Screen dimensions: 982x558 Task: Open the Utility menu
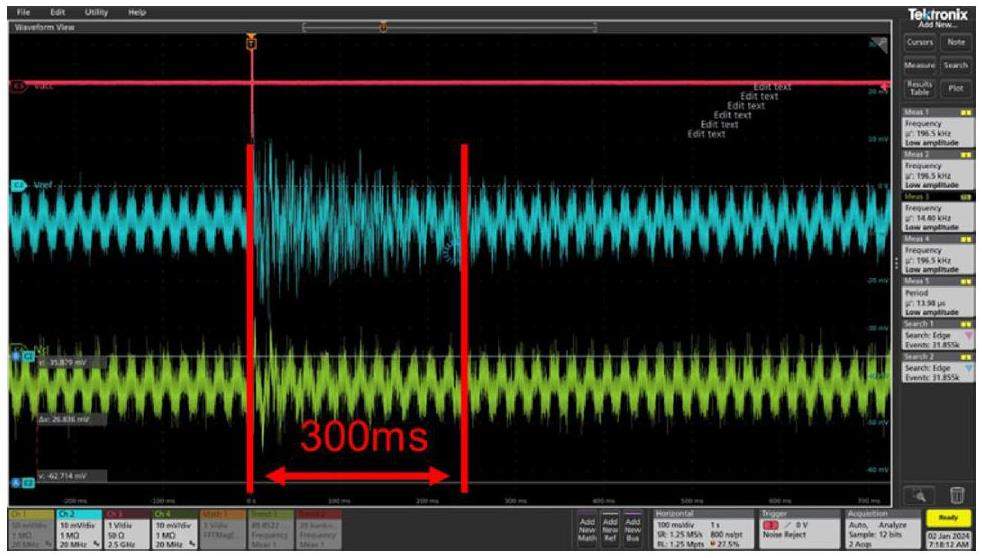point(96,12)
